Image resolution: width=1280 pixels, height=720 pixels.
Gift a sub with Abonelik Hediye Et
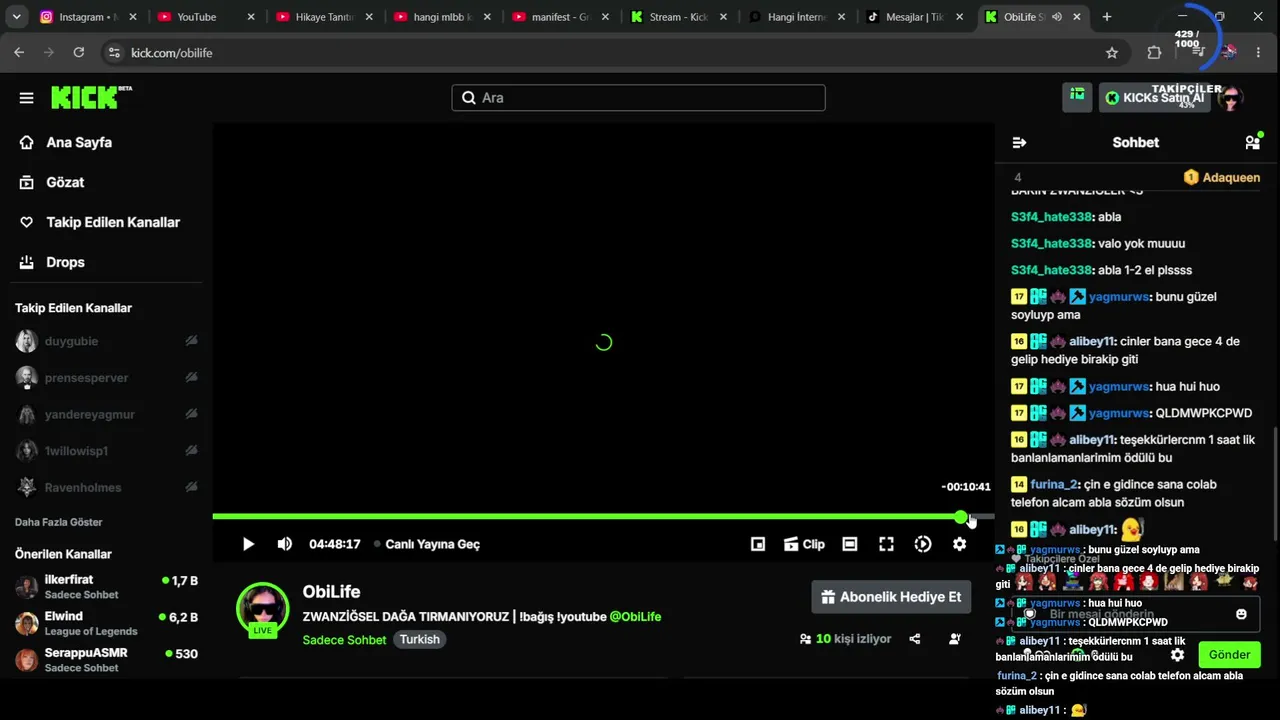click(891, 597)
